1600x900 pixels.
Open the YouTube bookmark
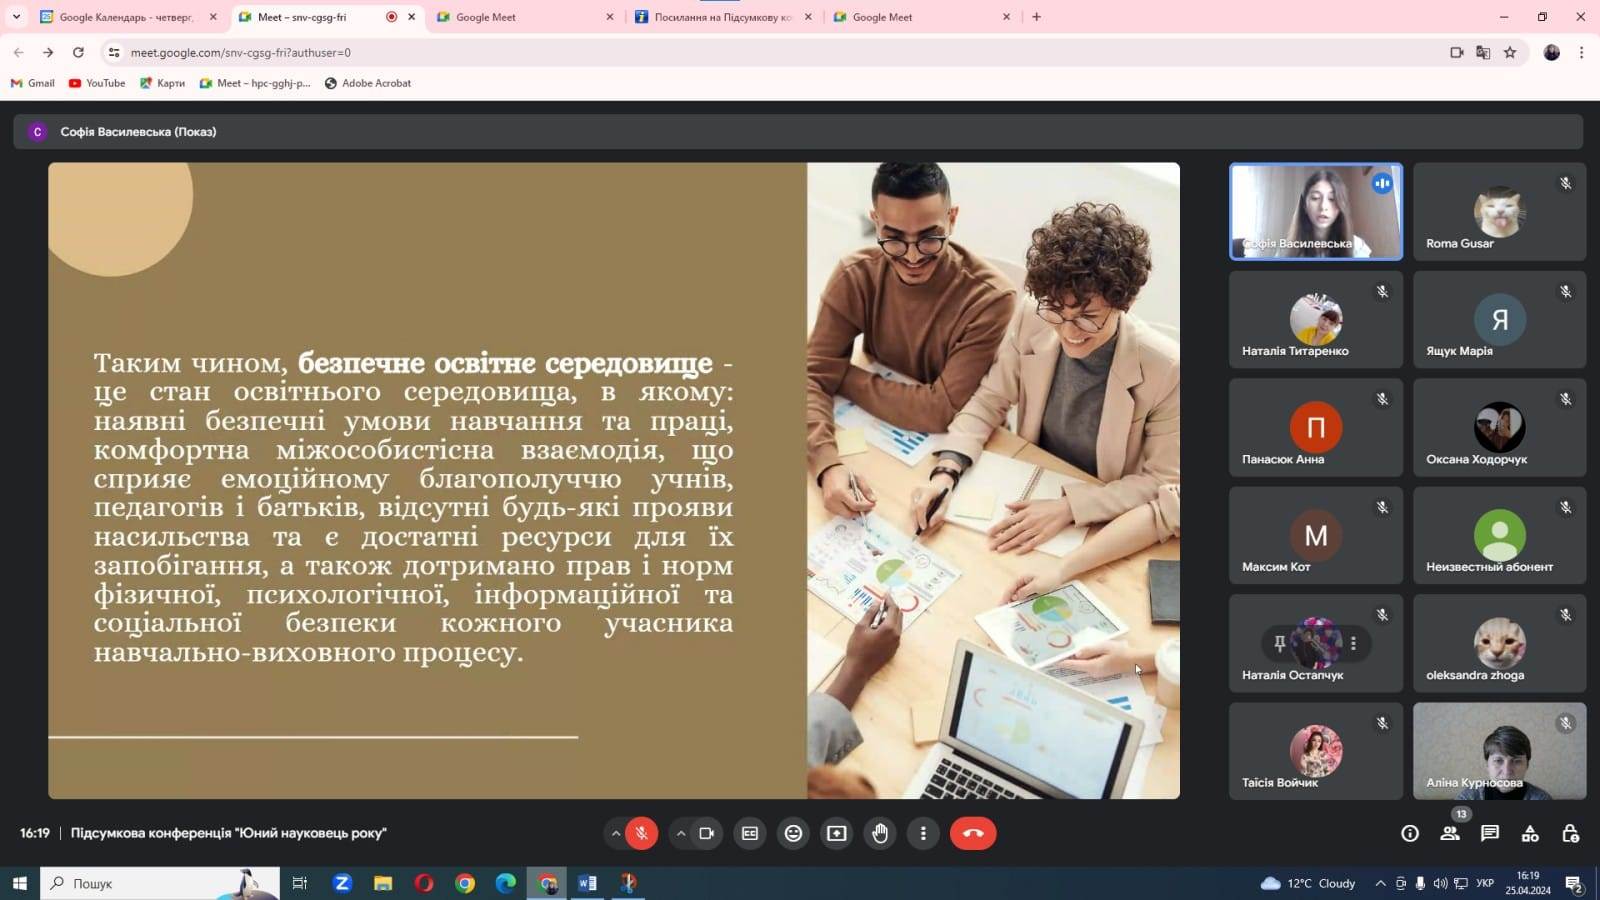tap(97, 83)
